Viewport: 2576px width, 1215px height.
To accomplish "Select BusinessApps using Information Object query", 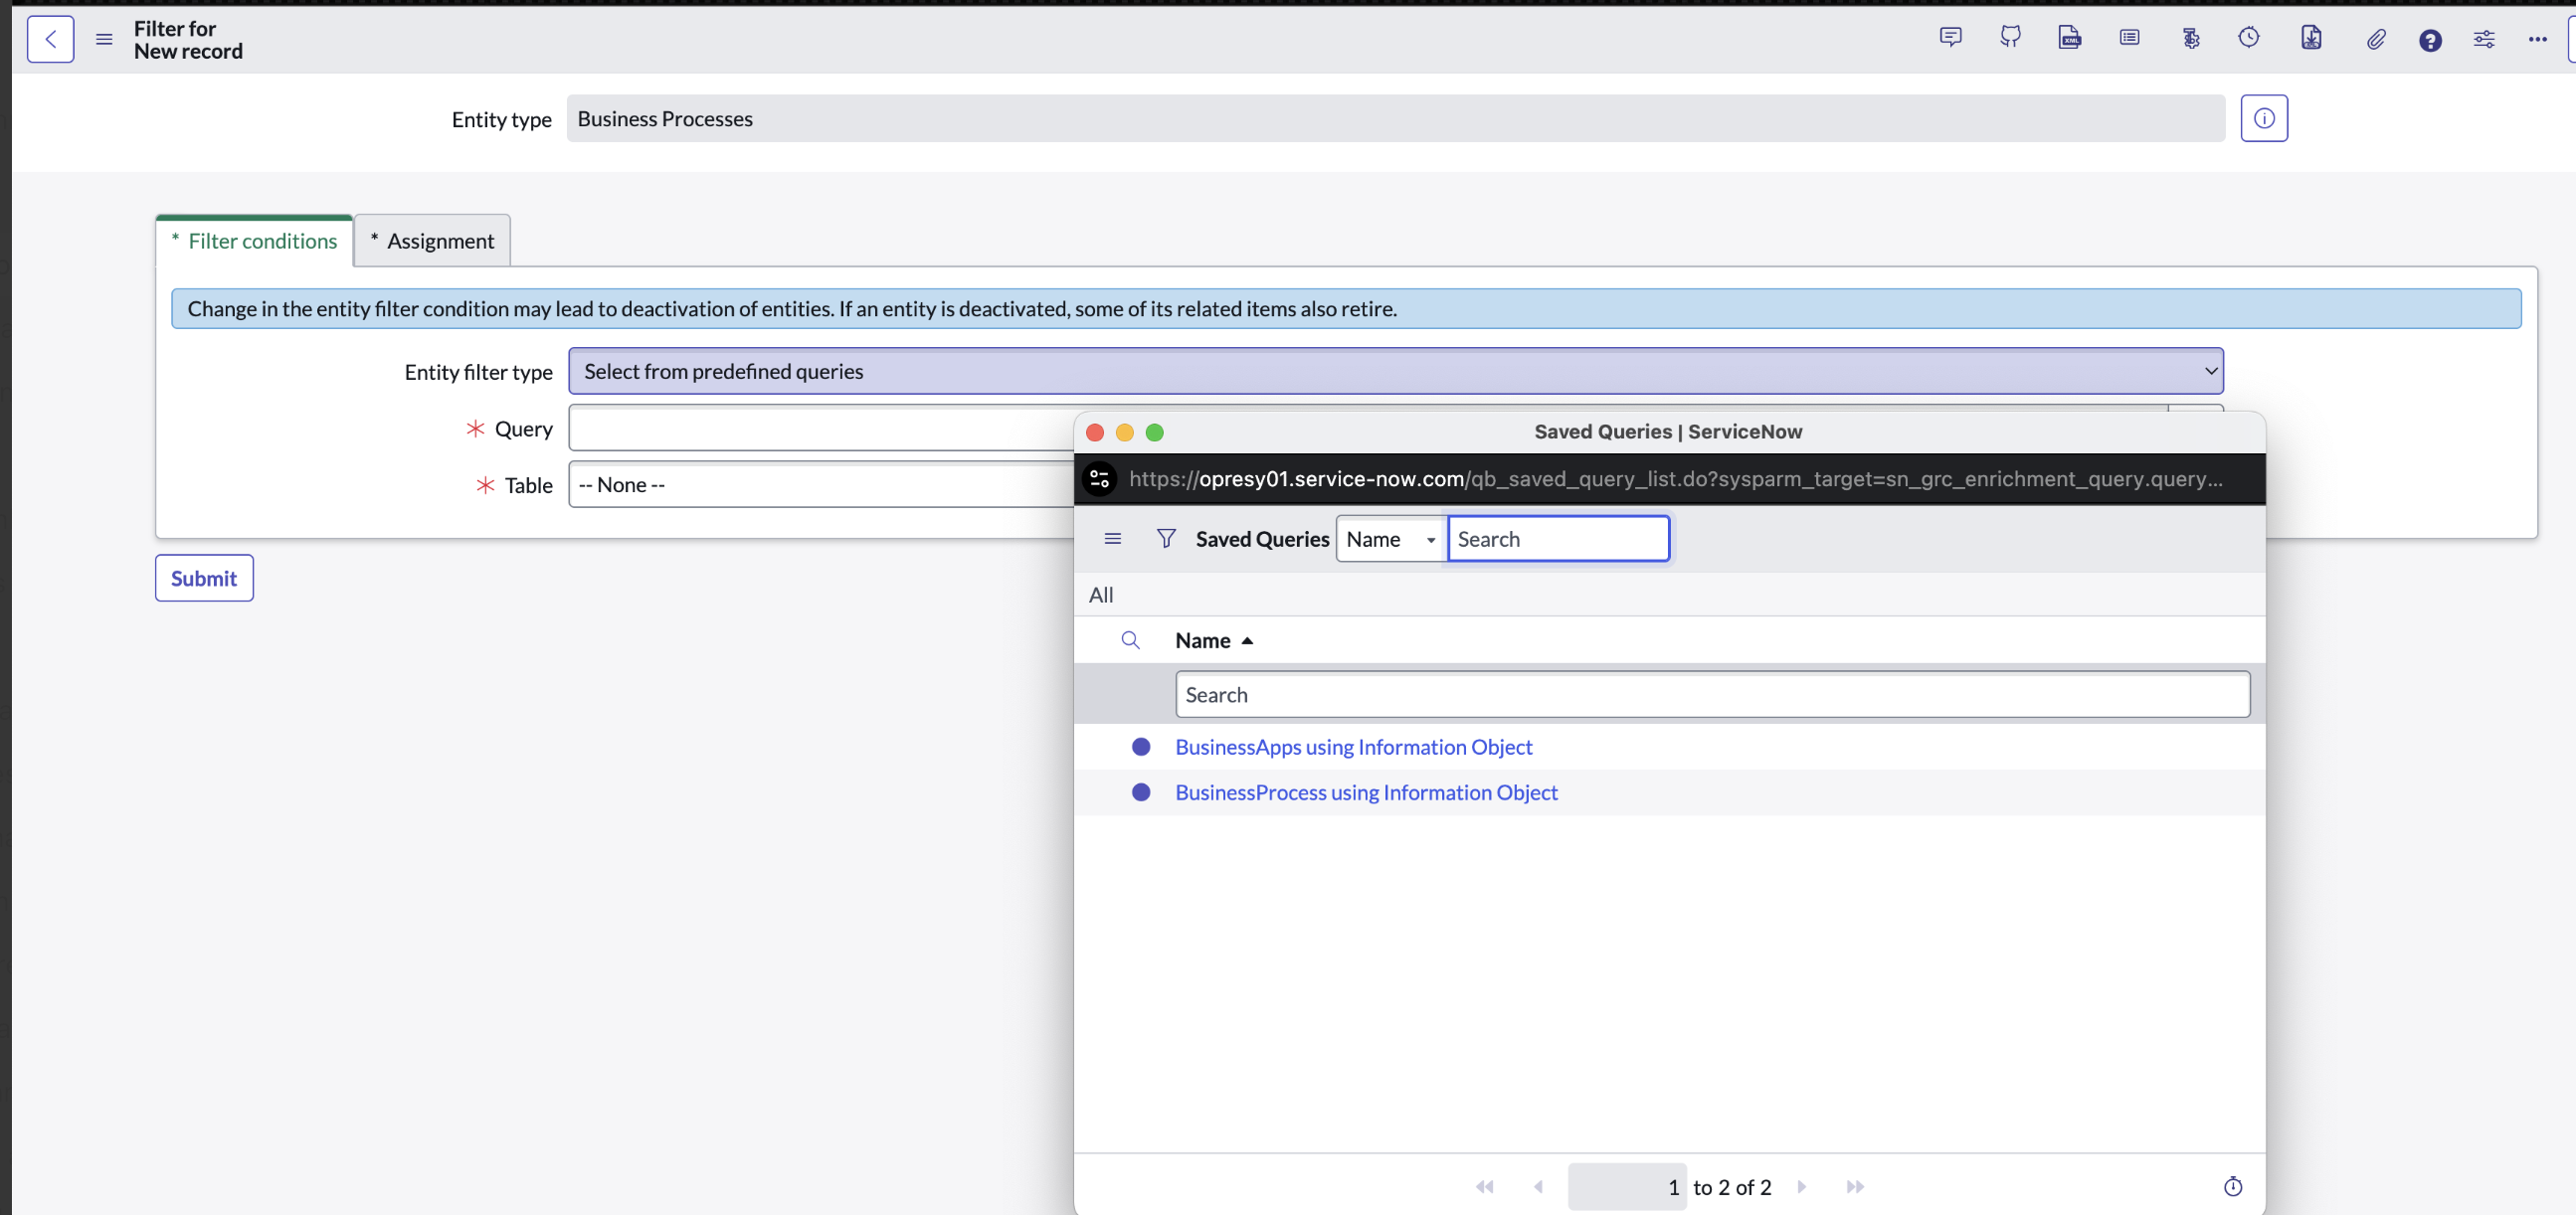I will pos(1354,747).
